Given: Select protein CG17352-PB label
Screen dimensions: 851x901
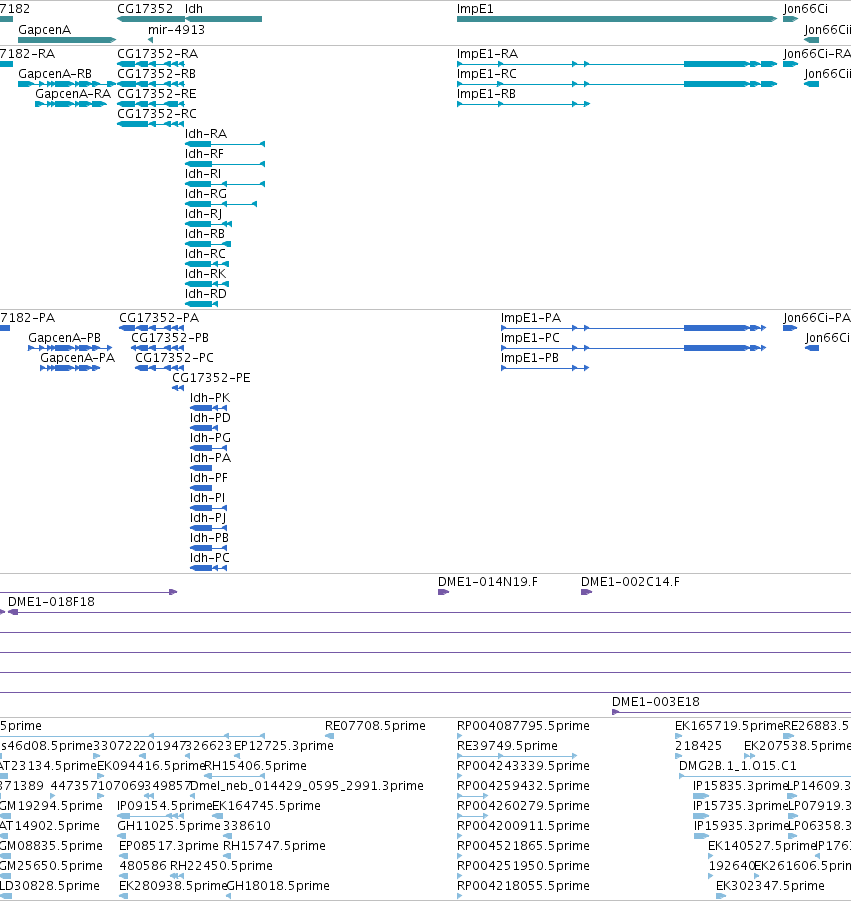Looking at the screenshot, I should 170,338.
